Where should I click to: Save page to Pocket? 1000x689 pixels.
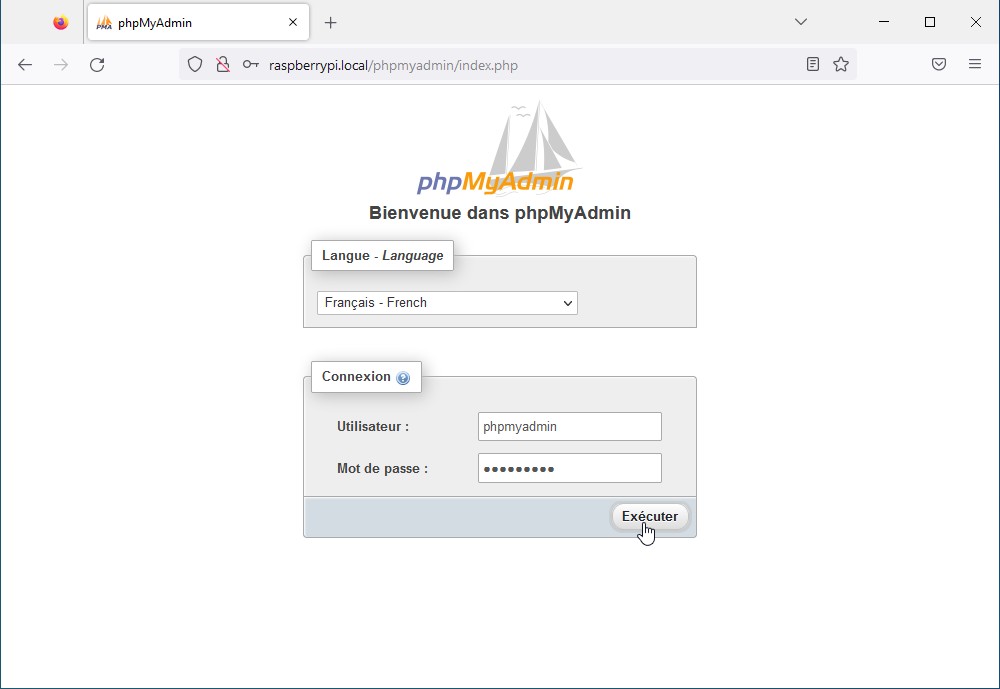[x=939, y=64]
